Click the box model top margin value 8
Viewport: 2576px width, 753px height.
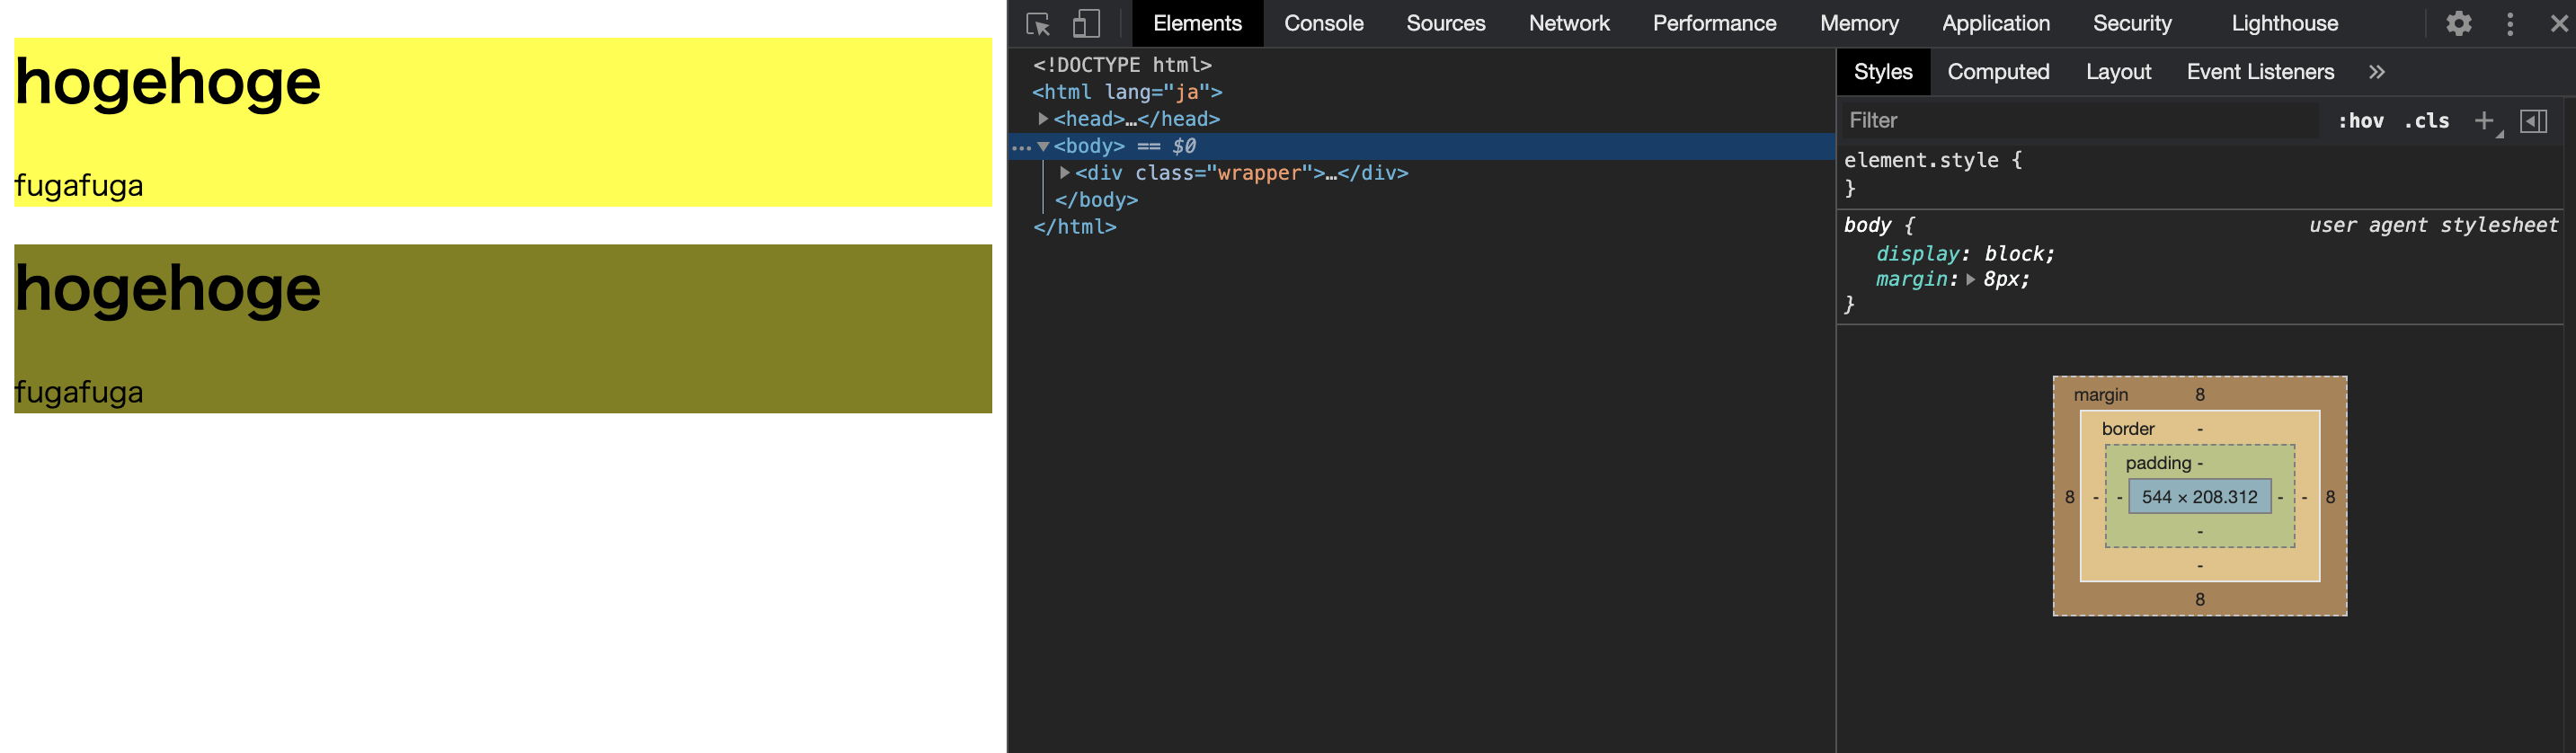tap(2200, 395)
